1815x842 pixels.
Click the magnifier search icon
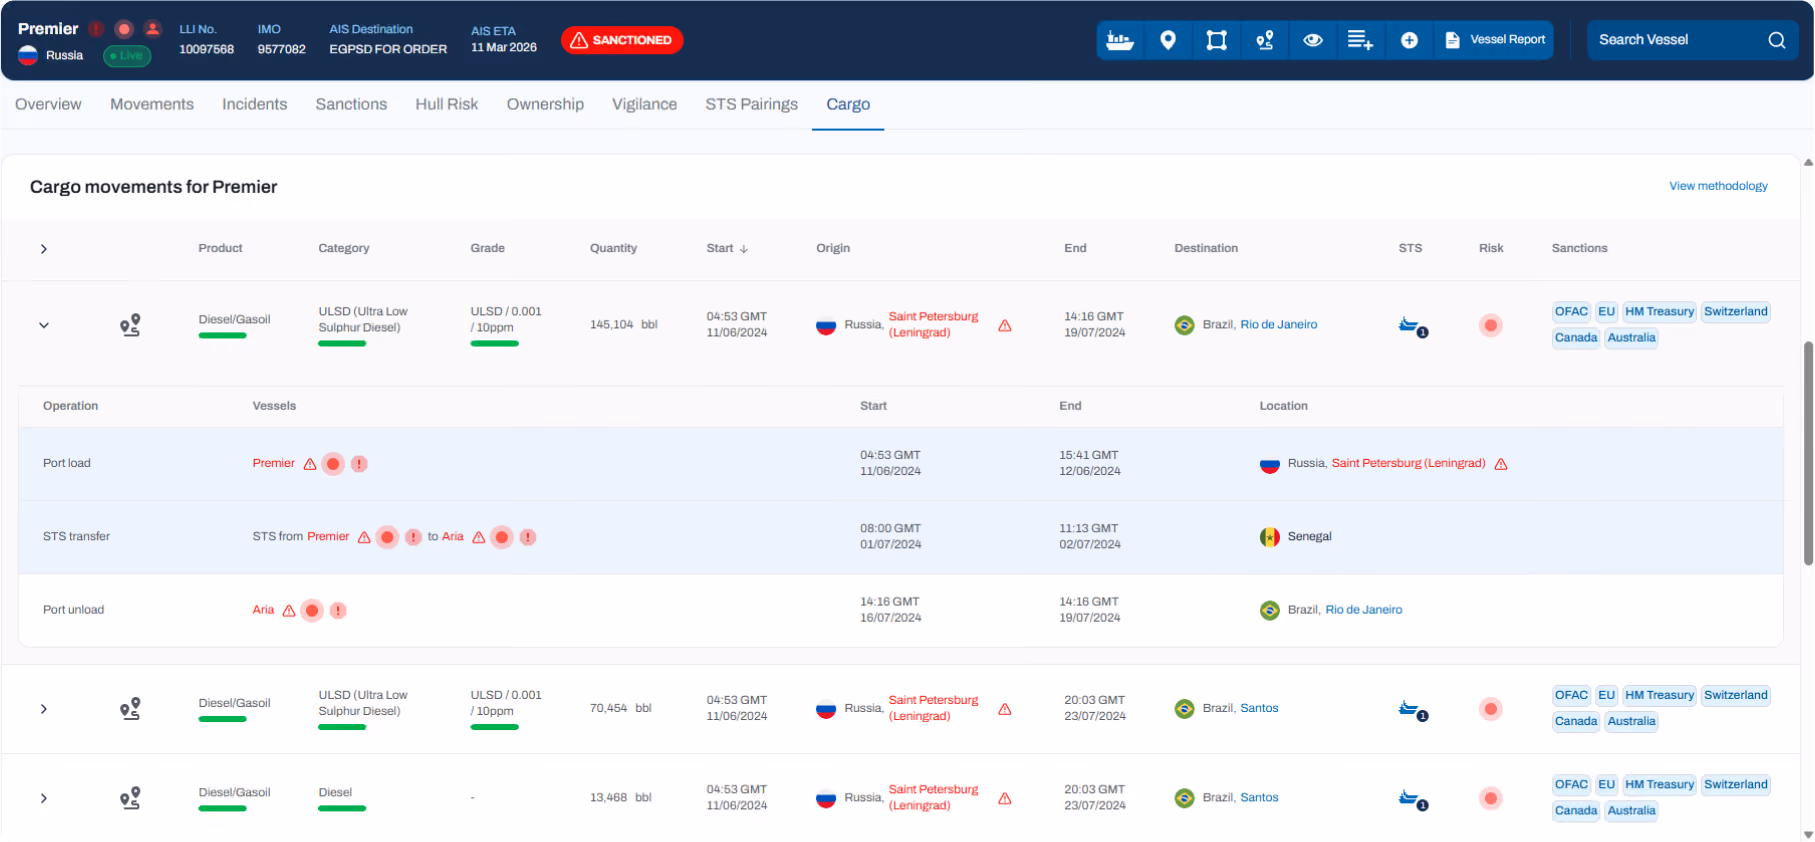[x=1776, y=40]
